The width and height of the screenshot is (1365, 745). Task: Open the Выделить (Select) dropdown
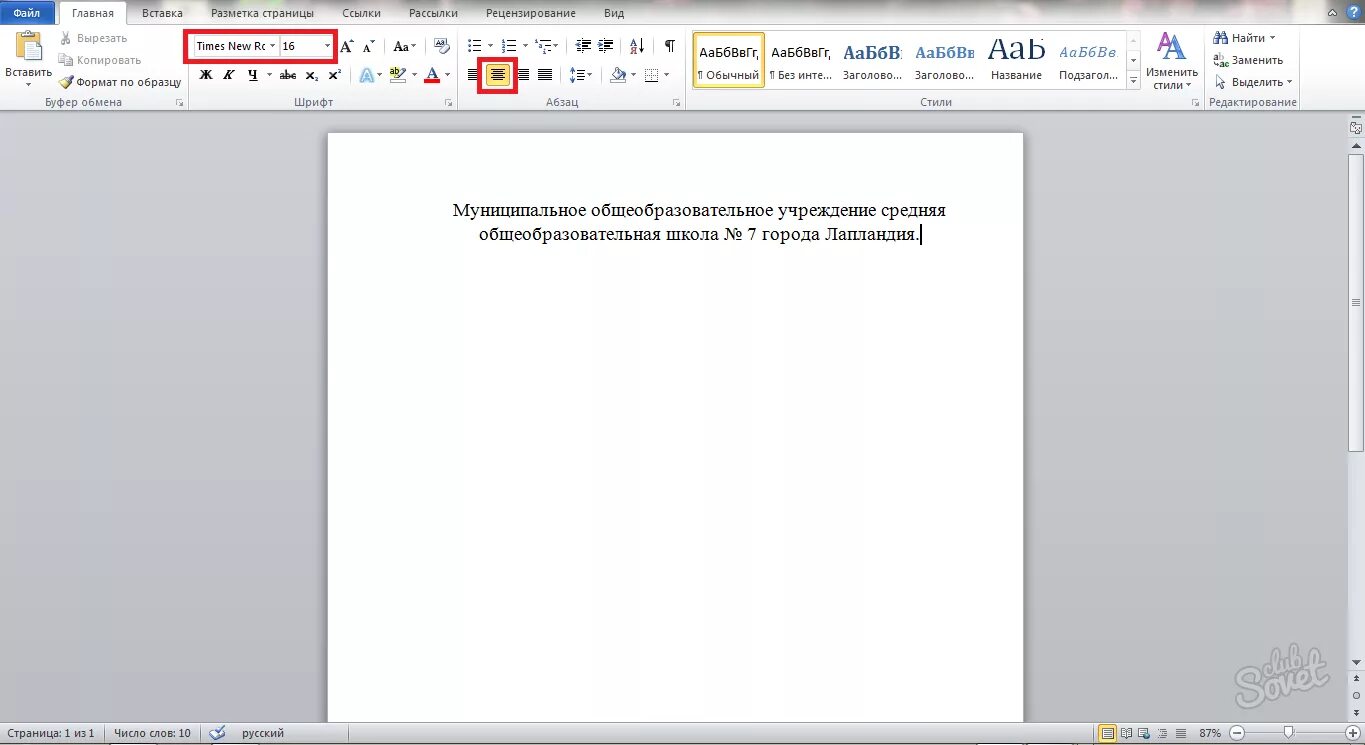(1253, 82)
